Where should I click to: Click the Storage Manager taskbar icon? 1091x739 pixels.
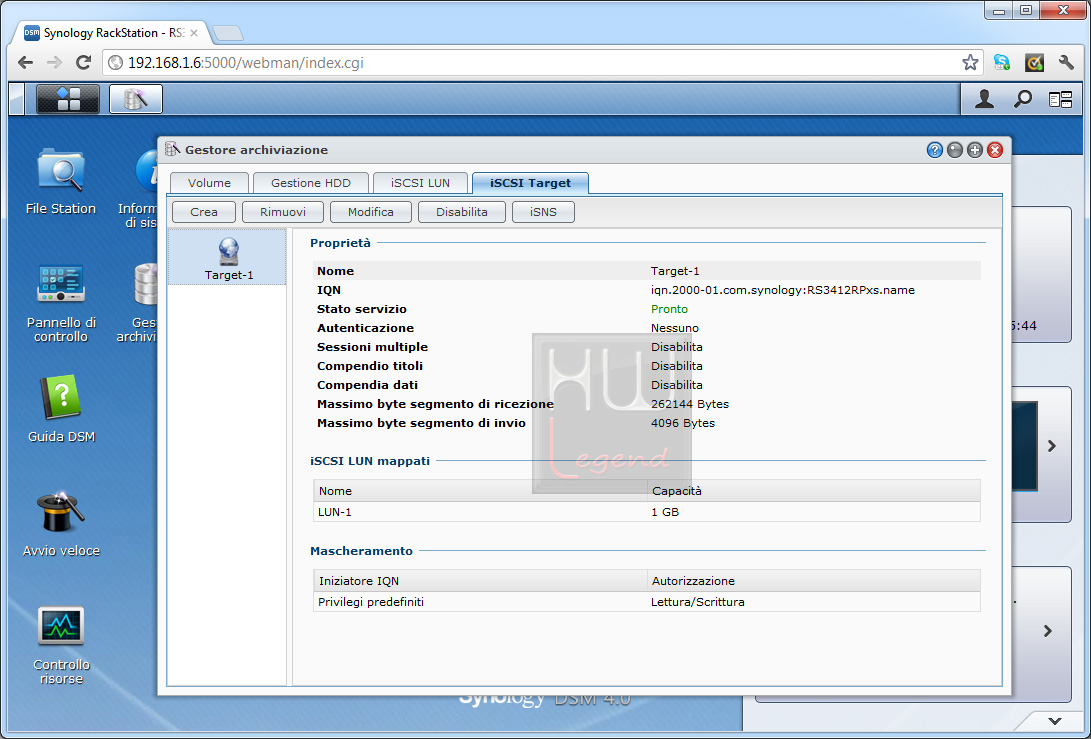pyautogui.click(x=136, y=99)
